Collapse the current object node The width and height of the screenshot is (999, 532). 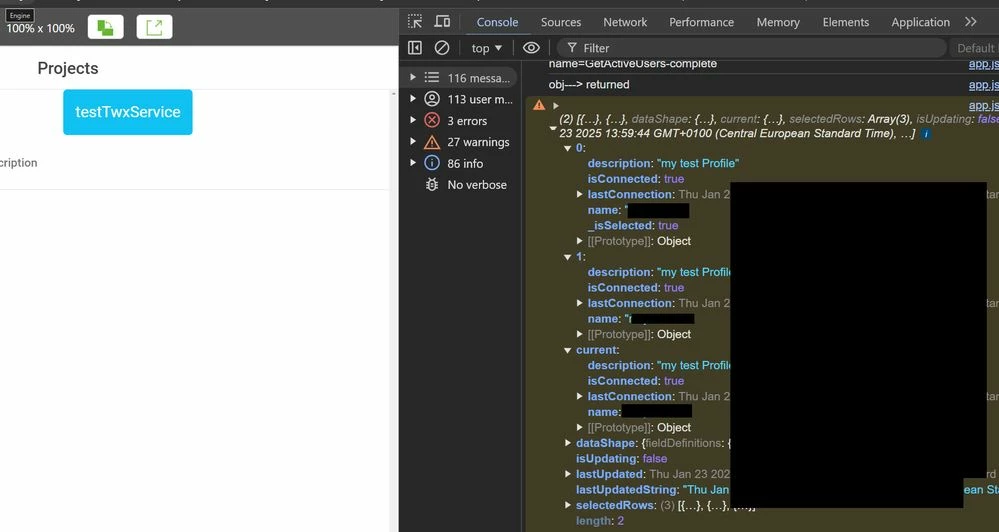tap(568, 350)
